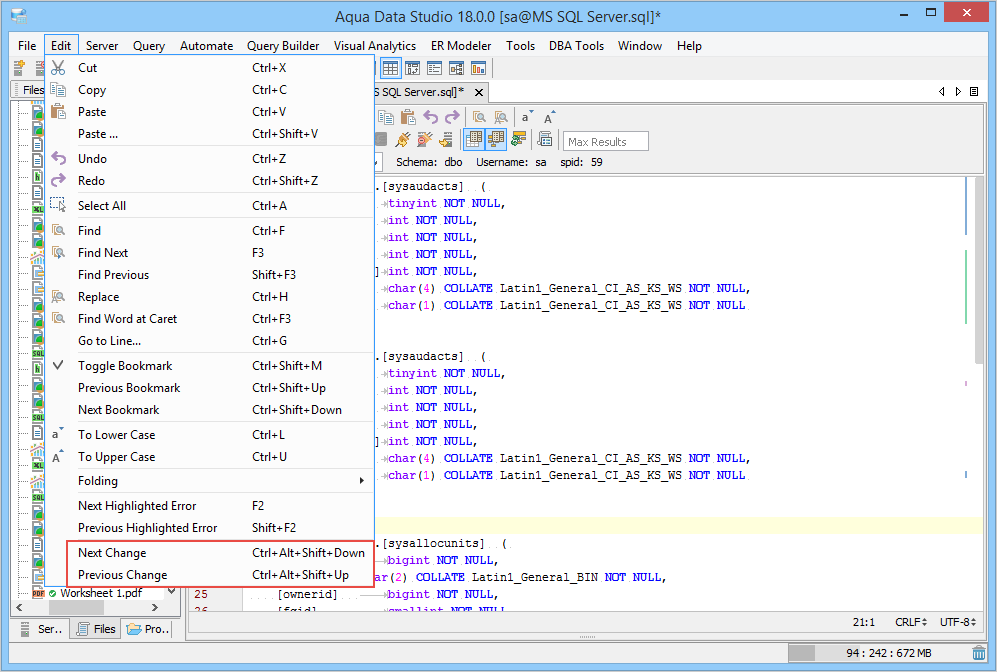Click the Paste clipboard icon in editor toolbar
Screen dimensions: 997x672
pyautogui.click(x=407, y=117)
